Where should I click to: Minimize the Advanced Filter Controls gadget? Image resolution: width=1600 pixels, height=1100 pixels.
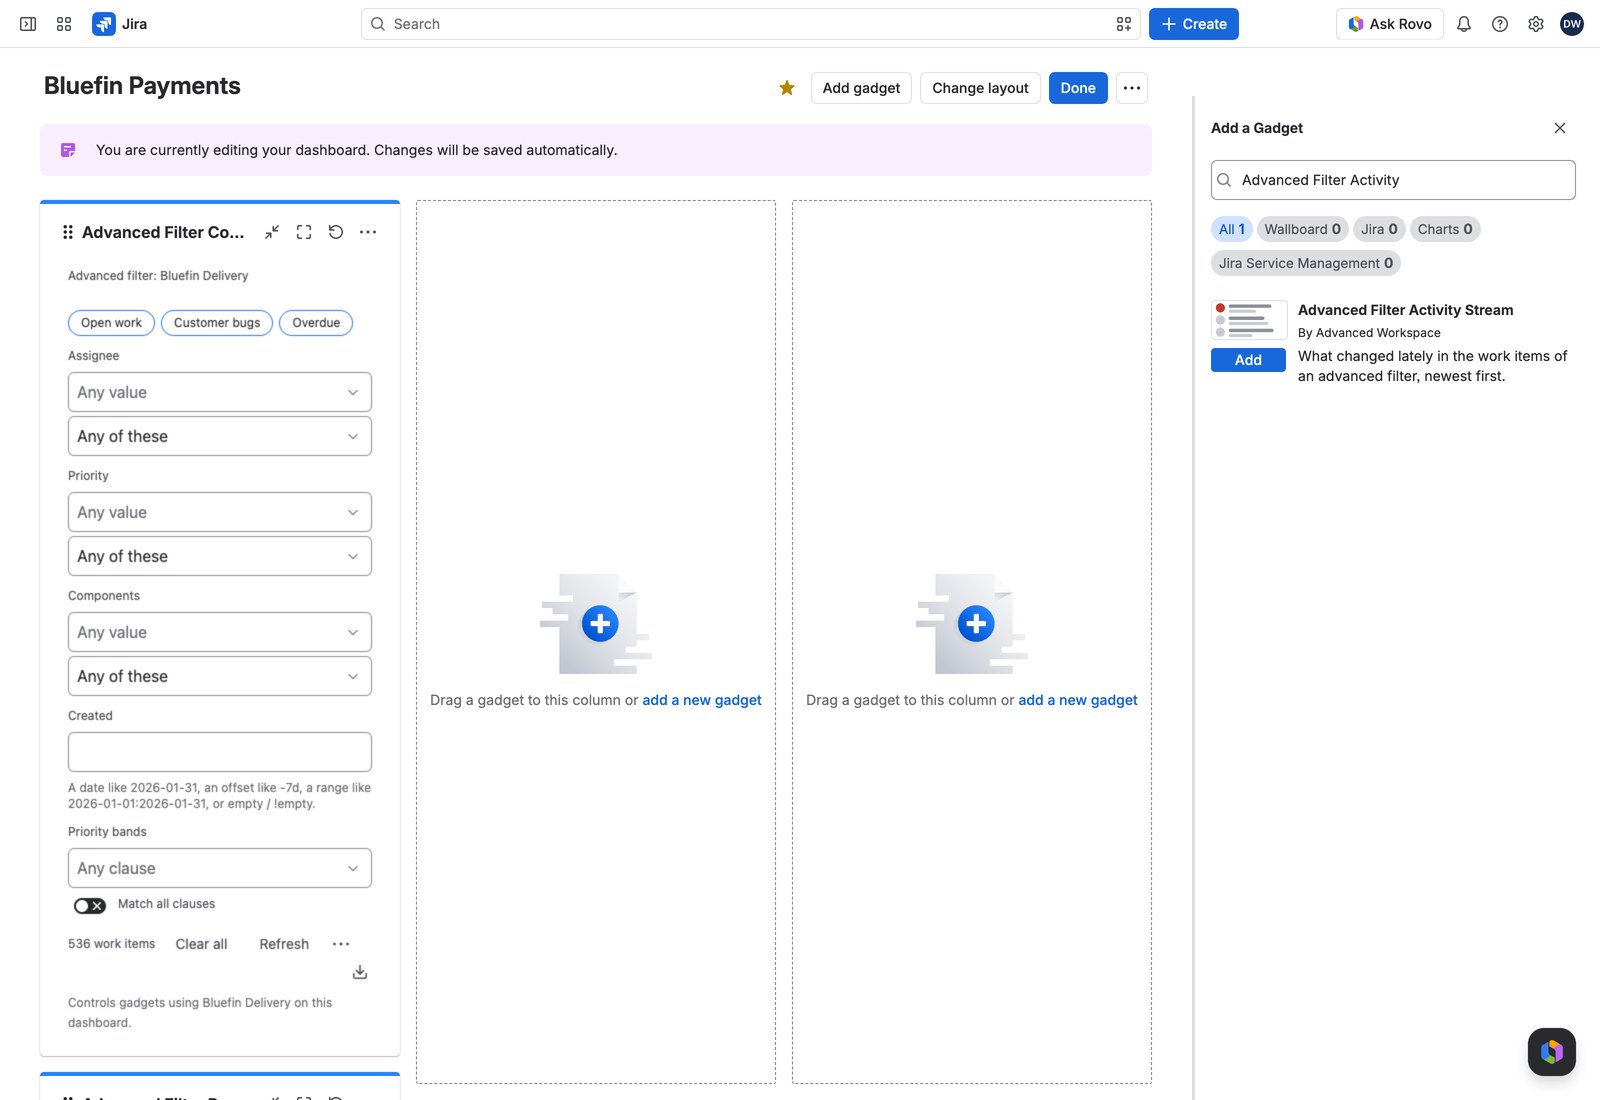(272, 232)
